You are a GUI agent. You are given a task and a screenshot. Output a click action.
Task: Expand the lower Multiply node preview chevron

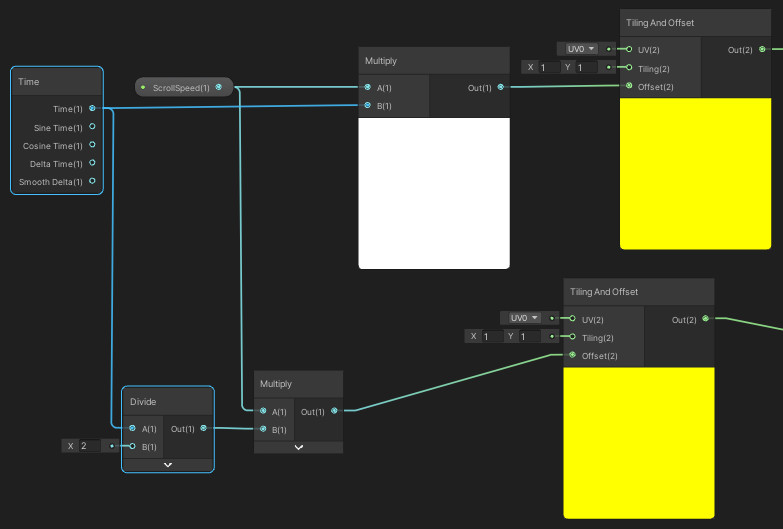click(298, 447)
